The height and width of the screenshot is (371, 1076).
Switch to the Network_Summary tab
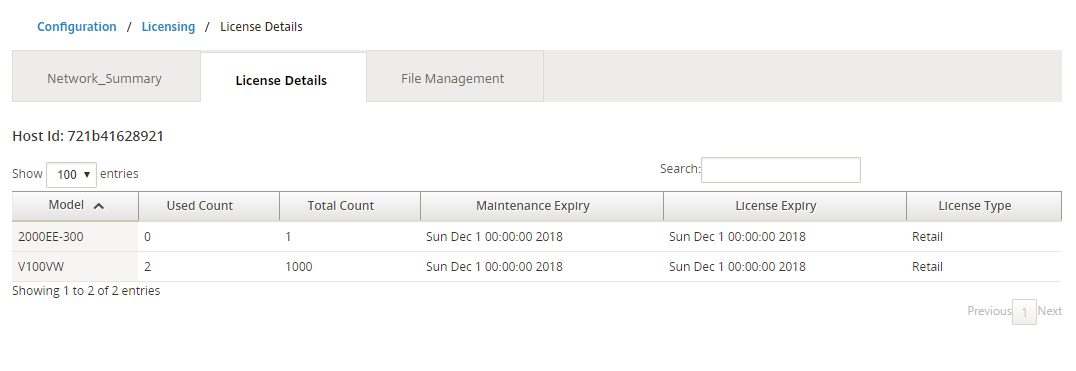pos(106,78)
